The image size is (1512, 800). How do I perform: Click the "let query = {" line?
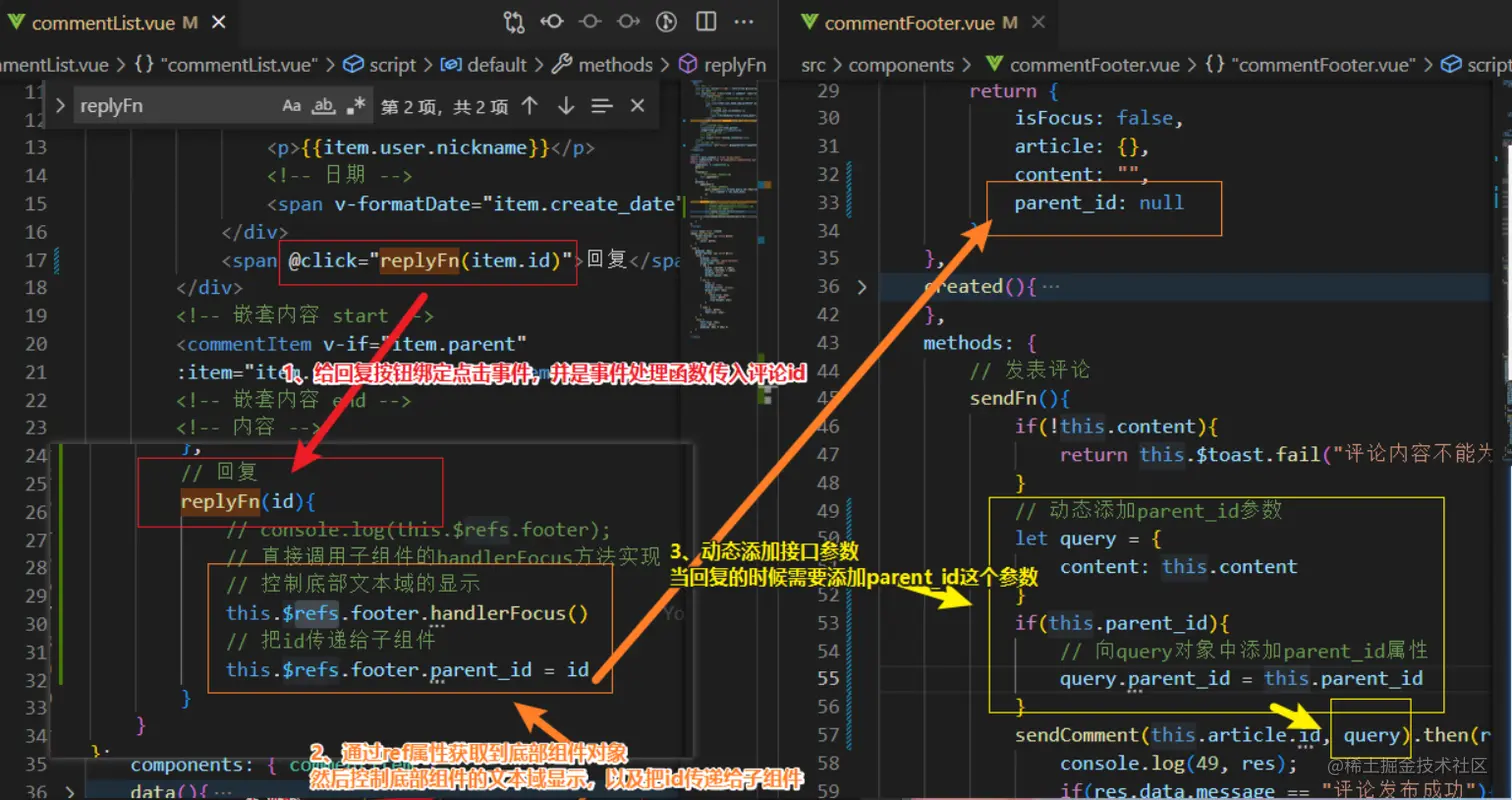(x=1088, y=538)
